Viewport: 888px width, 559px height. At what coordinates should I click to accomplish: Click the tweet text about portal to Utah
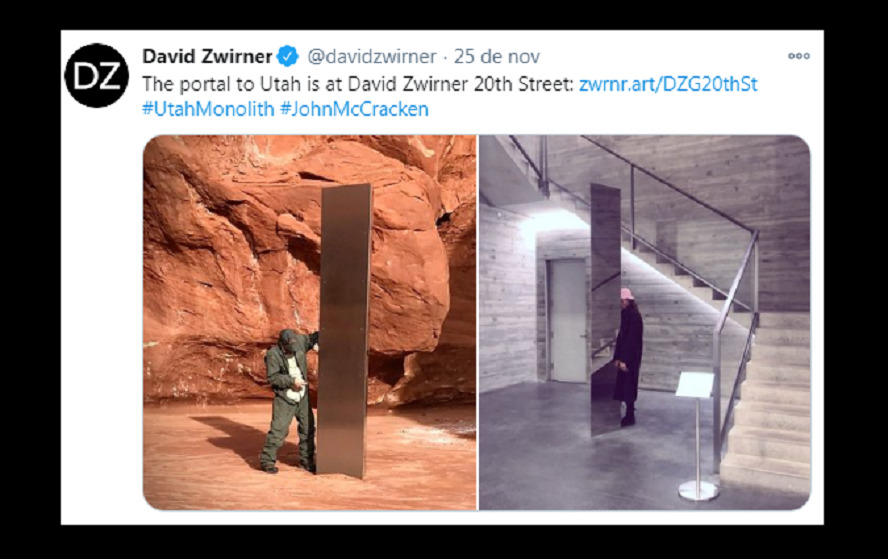point(358,84)
